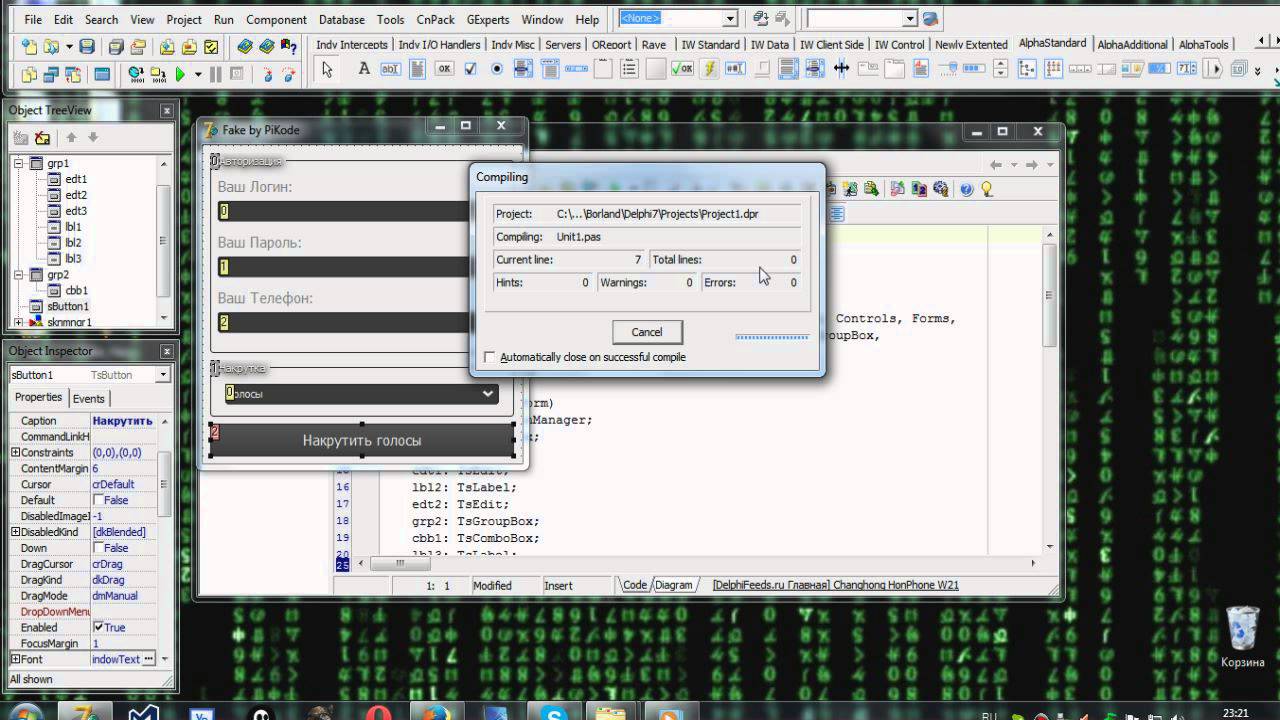
Task: Open the Run button dropdown arrow
Action: (198, 74)
